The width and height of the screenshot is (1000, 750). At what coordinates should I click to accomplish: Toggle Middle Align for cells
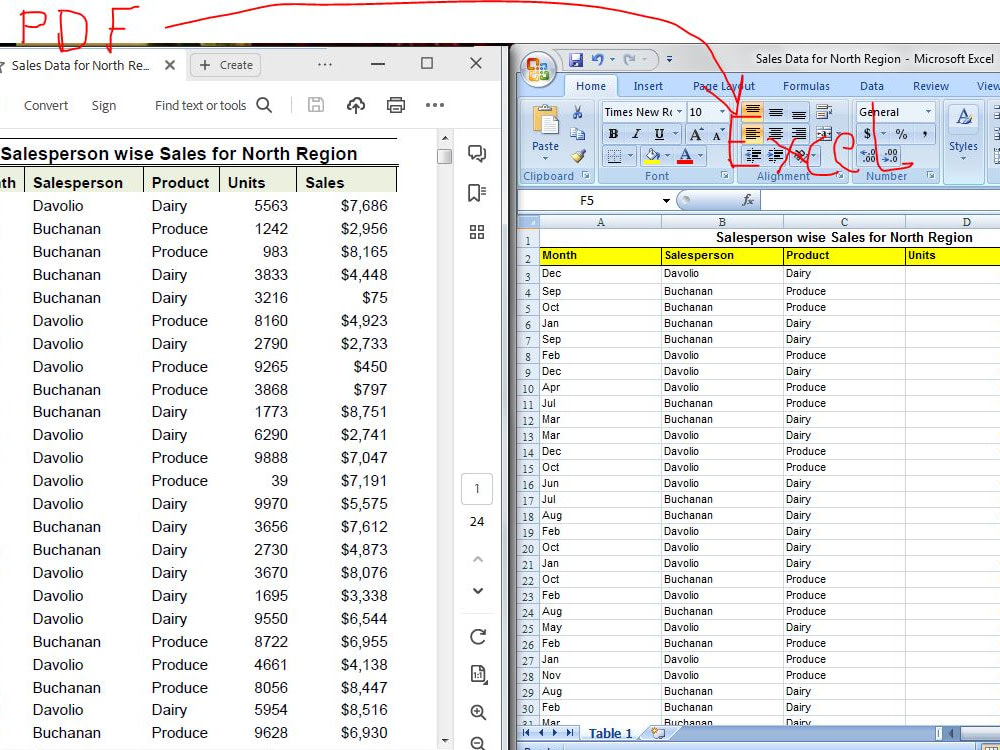776,112
